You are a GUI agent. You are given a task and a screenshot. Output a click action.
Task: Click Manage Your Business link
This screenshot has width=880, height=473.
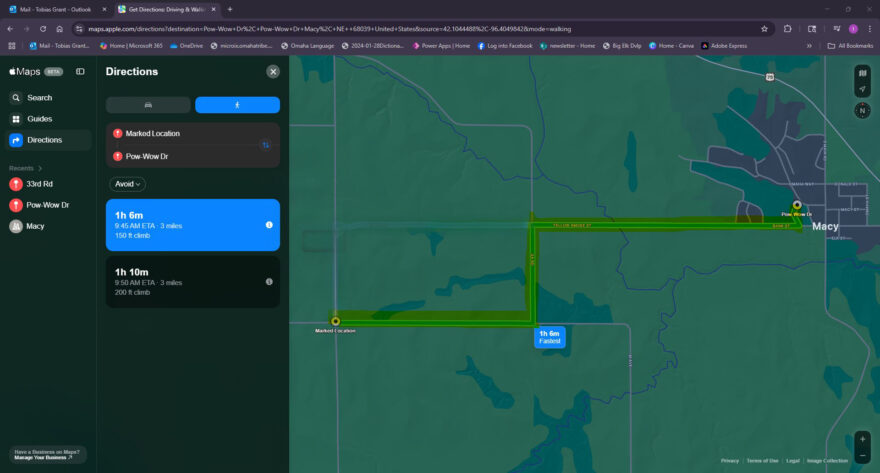click(x=43, y=458)
